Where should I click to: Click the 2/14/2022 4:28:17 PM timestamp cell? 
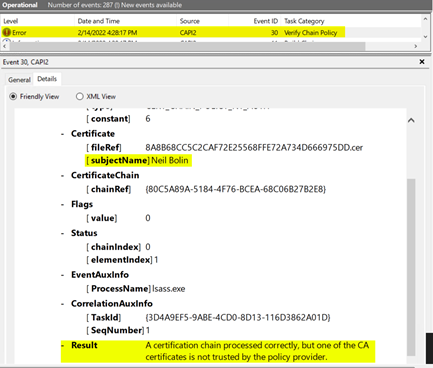click(107, 33)
